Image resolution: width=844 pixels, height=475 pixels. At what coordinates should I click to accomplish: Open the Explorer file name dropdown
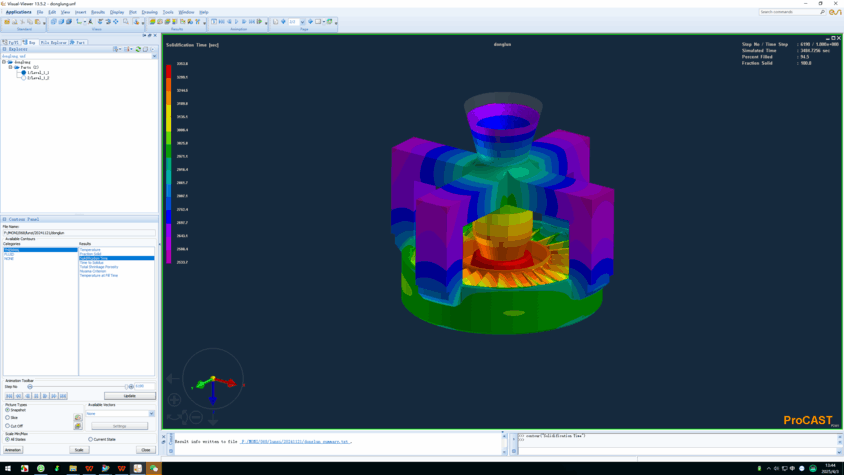(x=154, y=56)
